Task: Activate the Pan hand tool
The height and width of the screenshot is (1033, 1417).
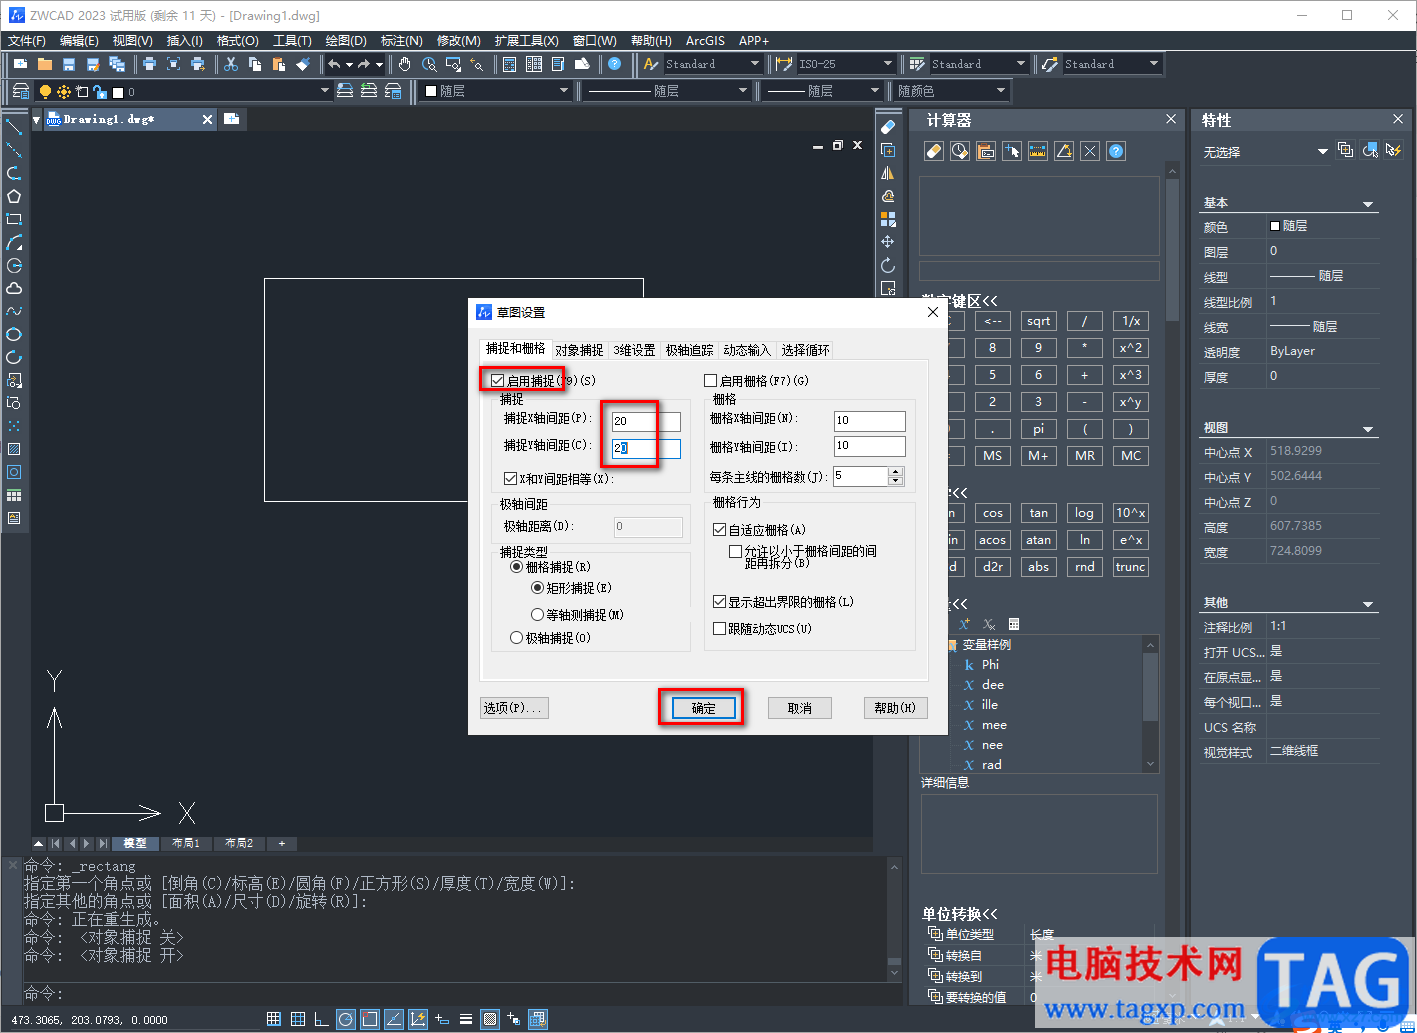Action: click(x=404, y=64)
